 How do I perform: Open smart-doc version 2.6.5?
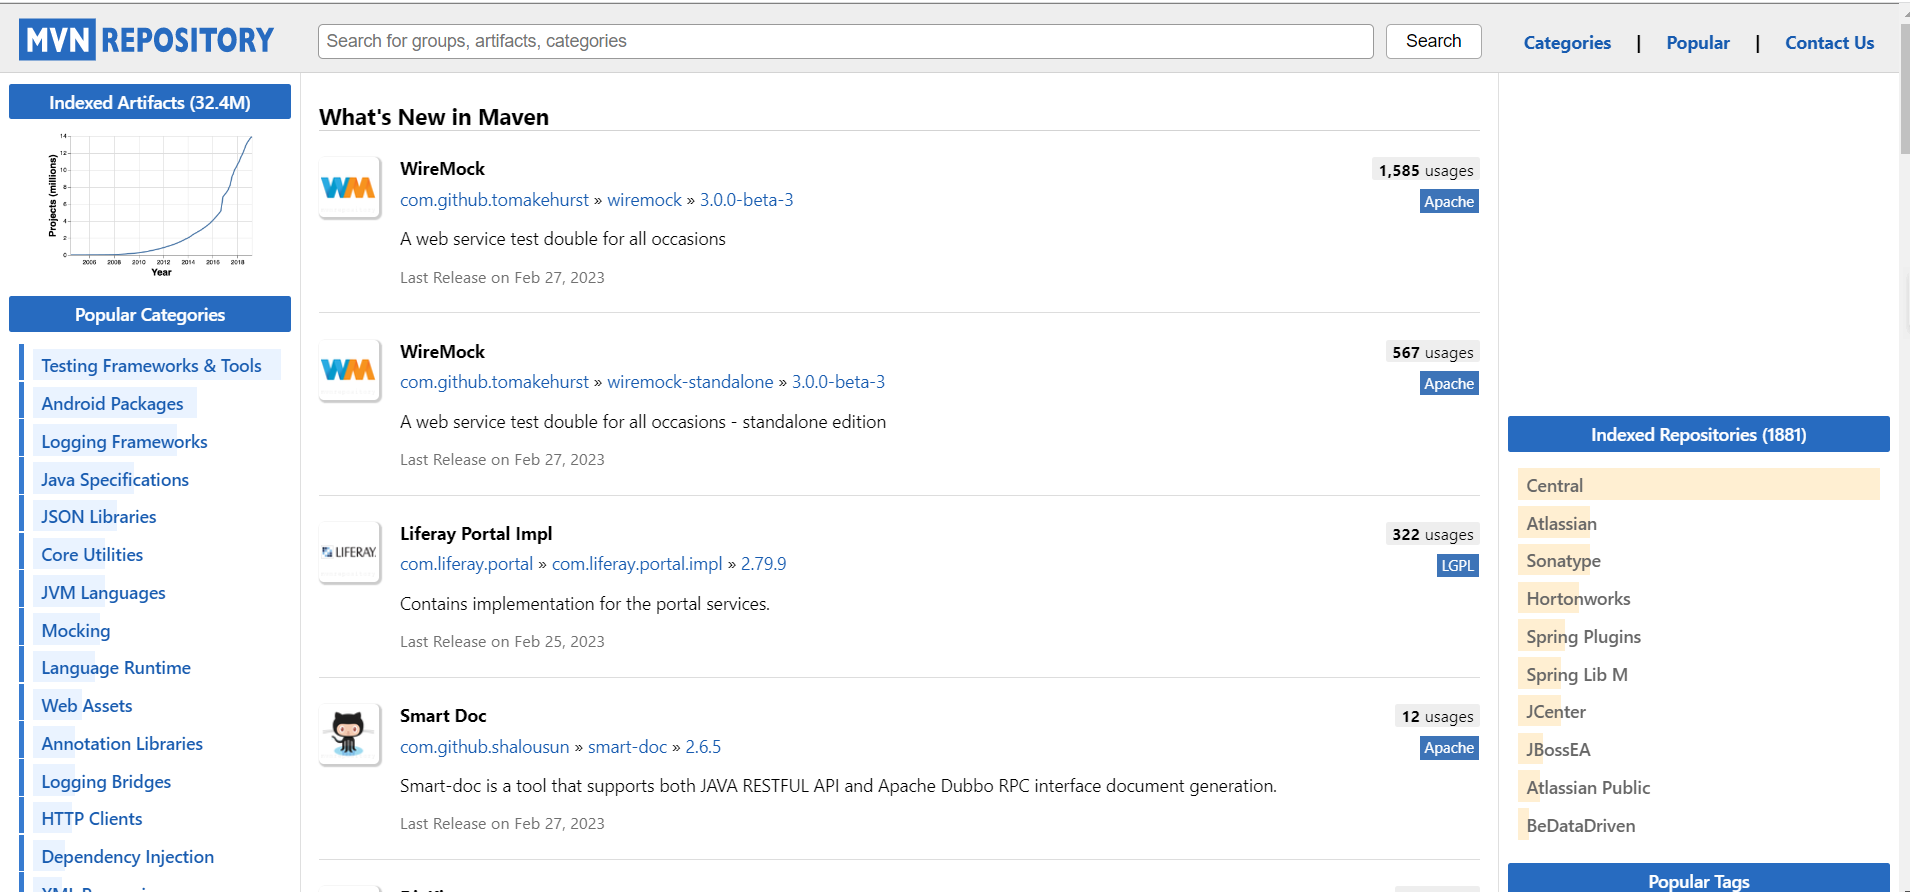tap(703, 747)
